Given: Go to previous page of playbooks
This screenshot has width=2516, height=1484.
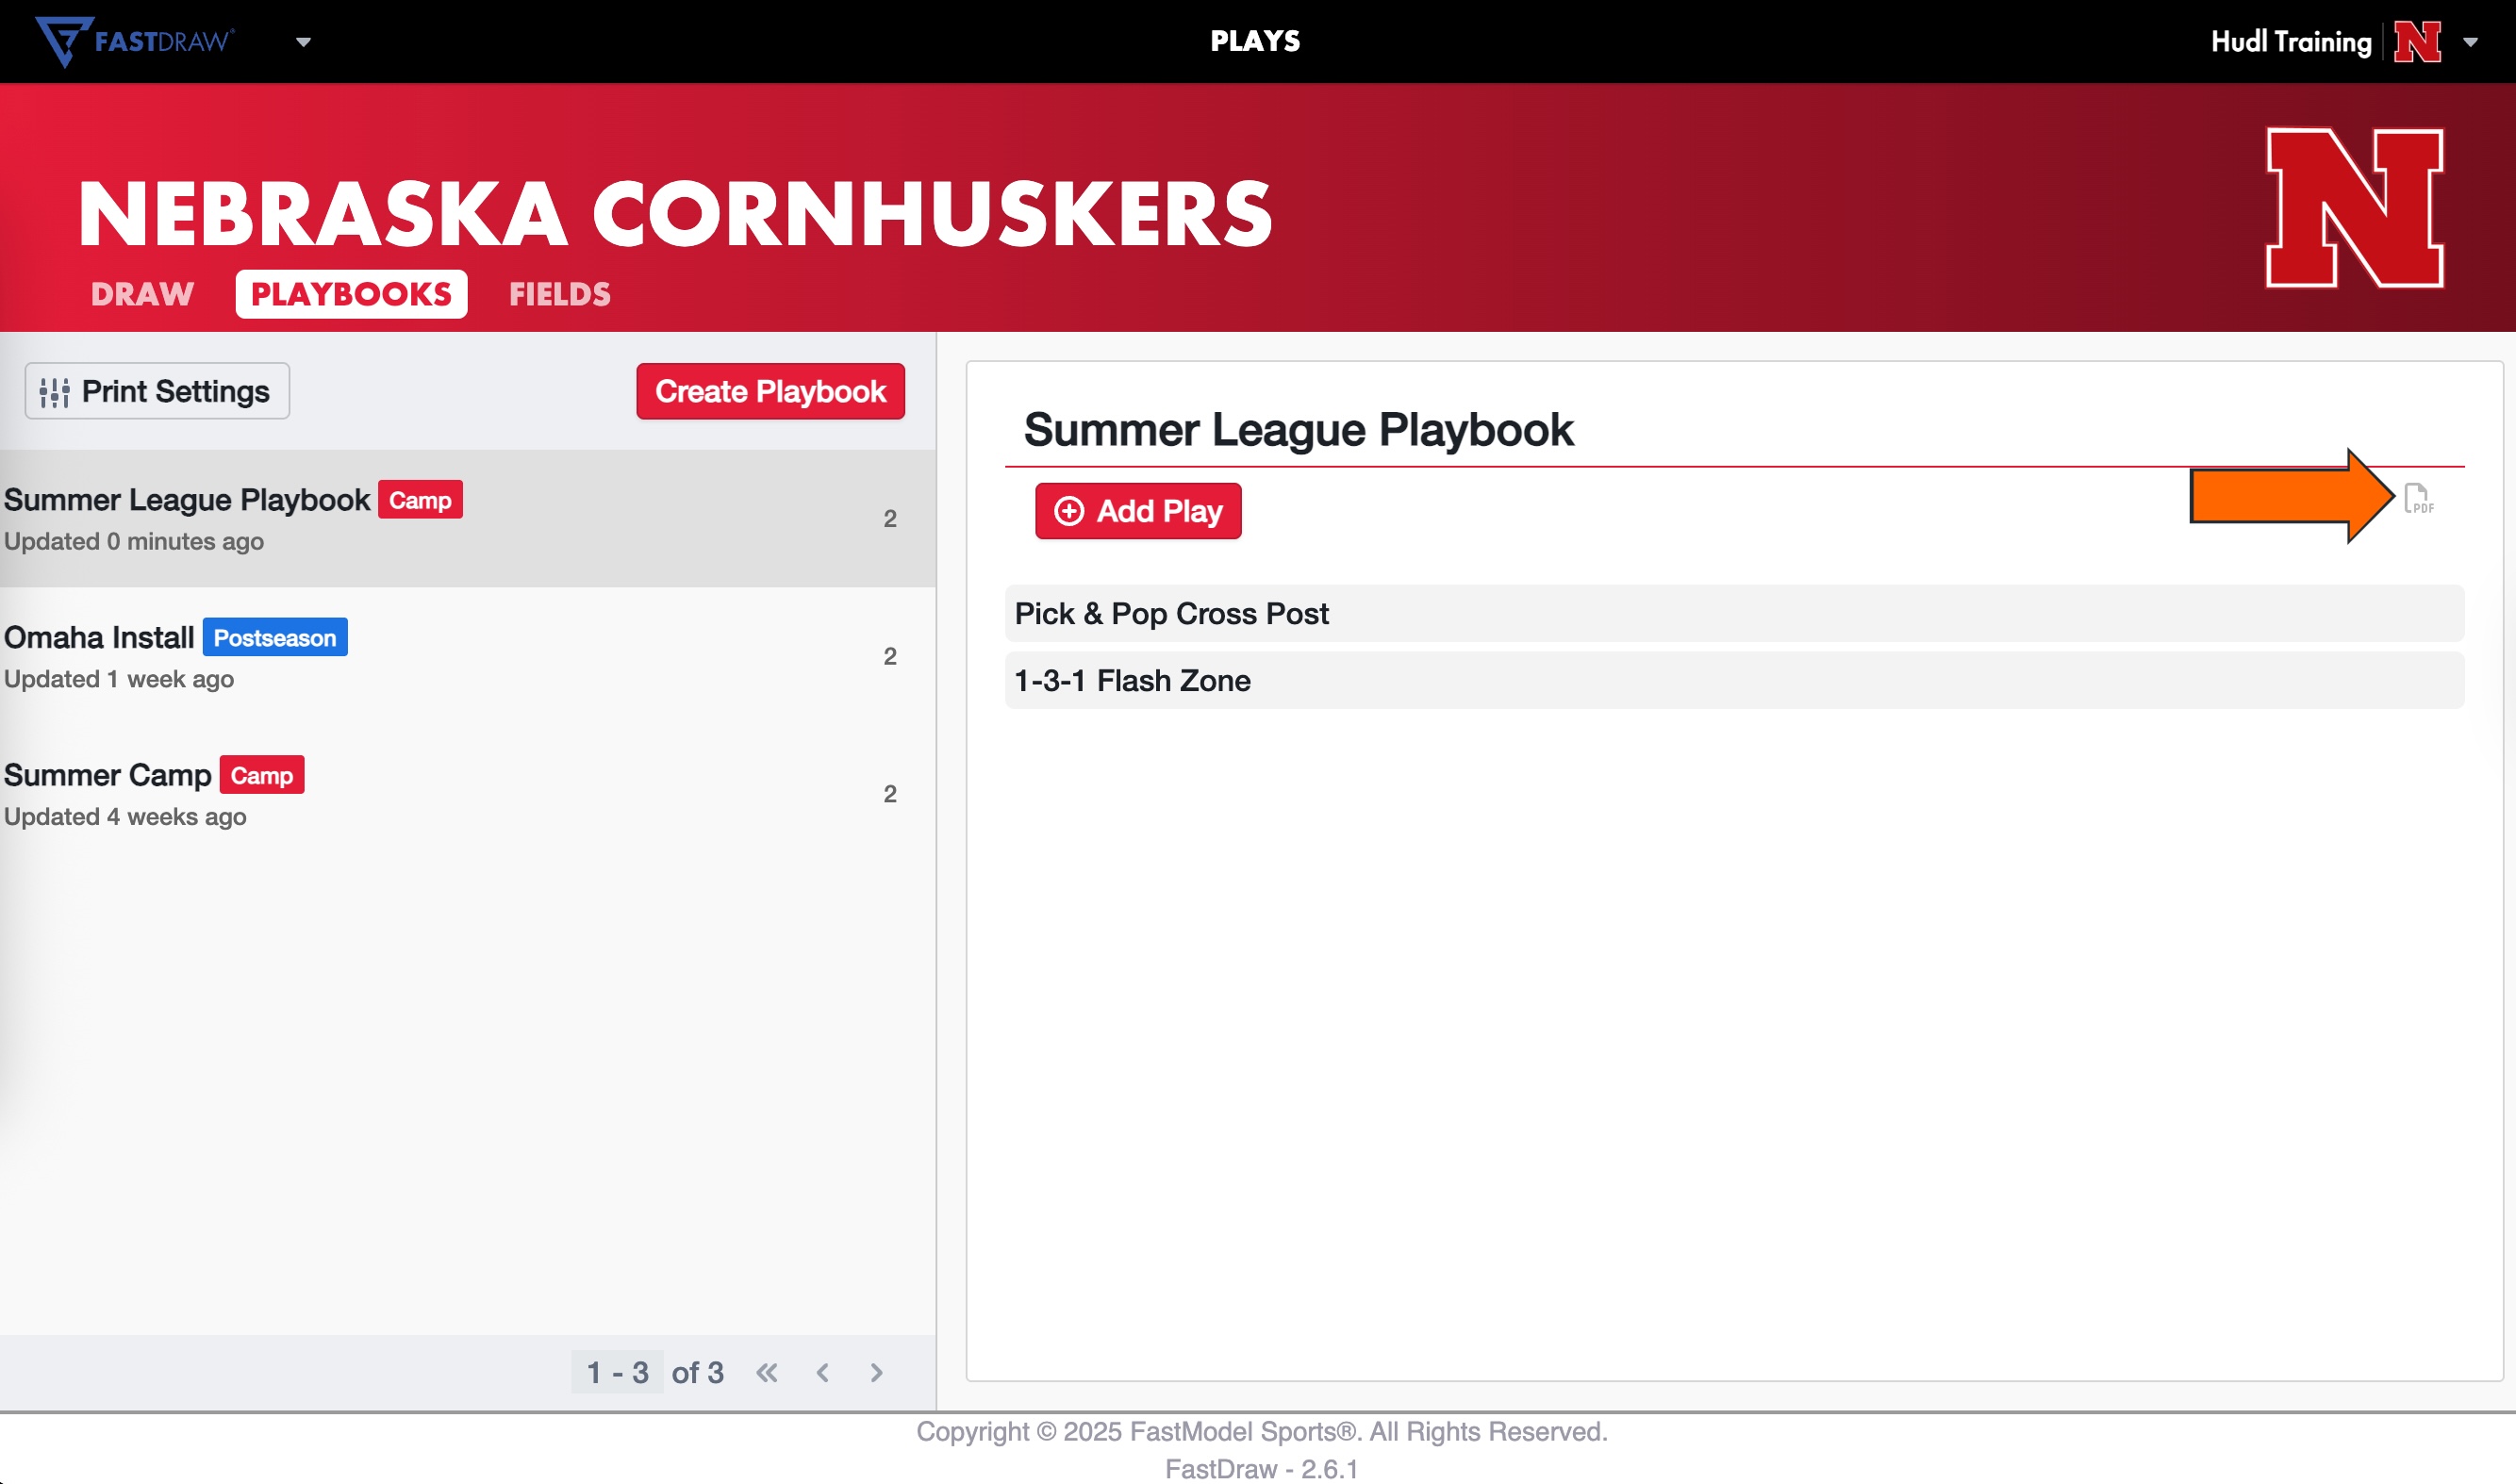Looking at the screenshot, I should click(x=822, y=1373).
